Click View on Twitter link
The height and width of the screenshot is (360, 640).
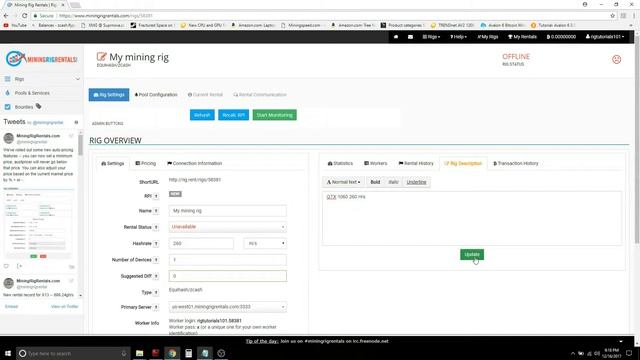tap(64, 307)
